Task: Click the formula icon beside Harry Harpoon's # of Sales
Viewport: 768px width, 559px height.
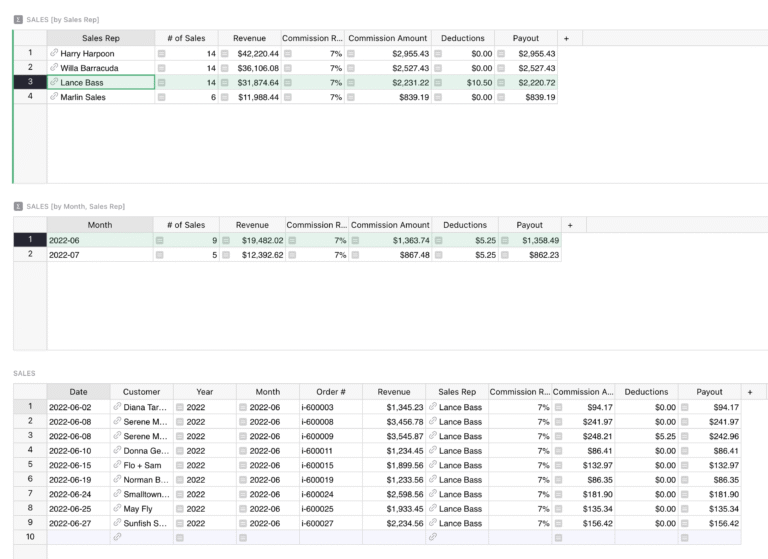Action: (161, 53)
